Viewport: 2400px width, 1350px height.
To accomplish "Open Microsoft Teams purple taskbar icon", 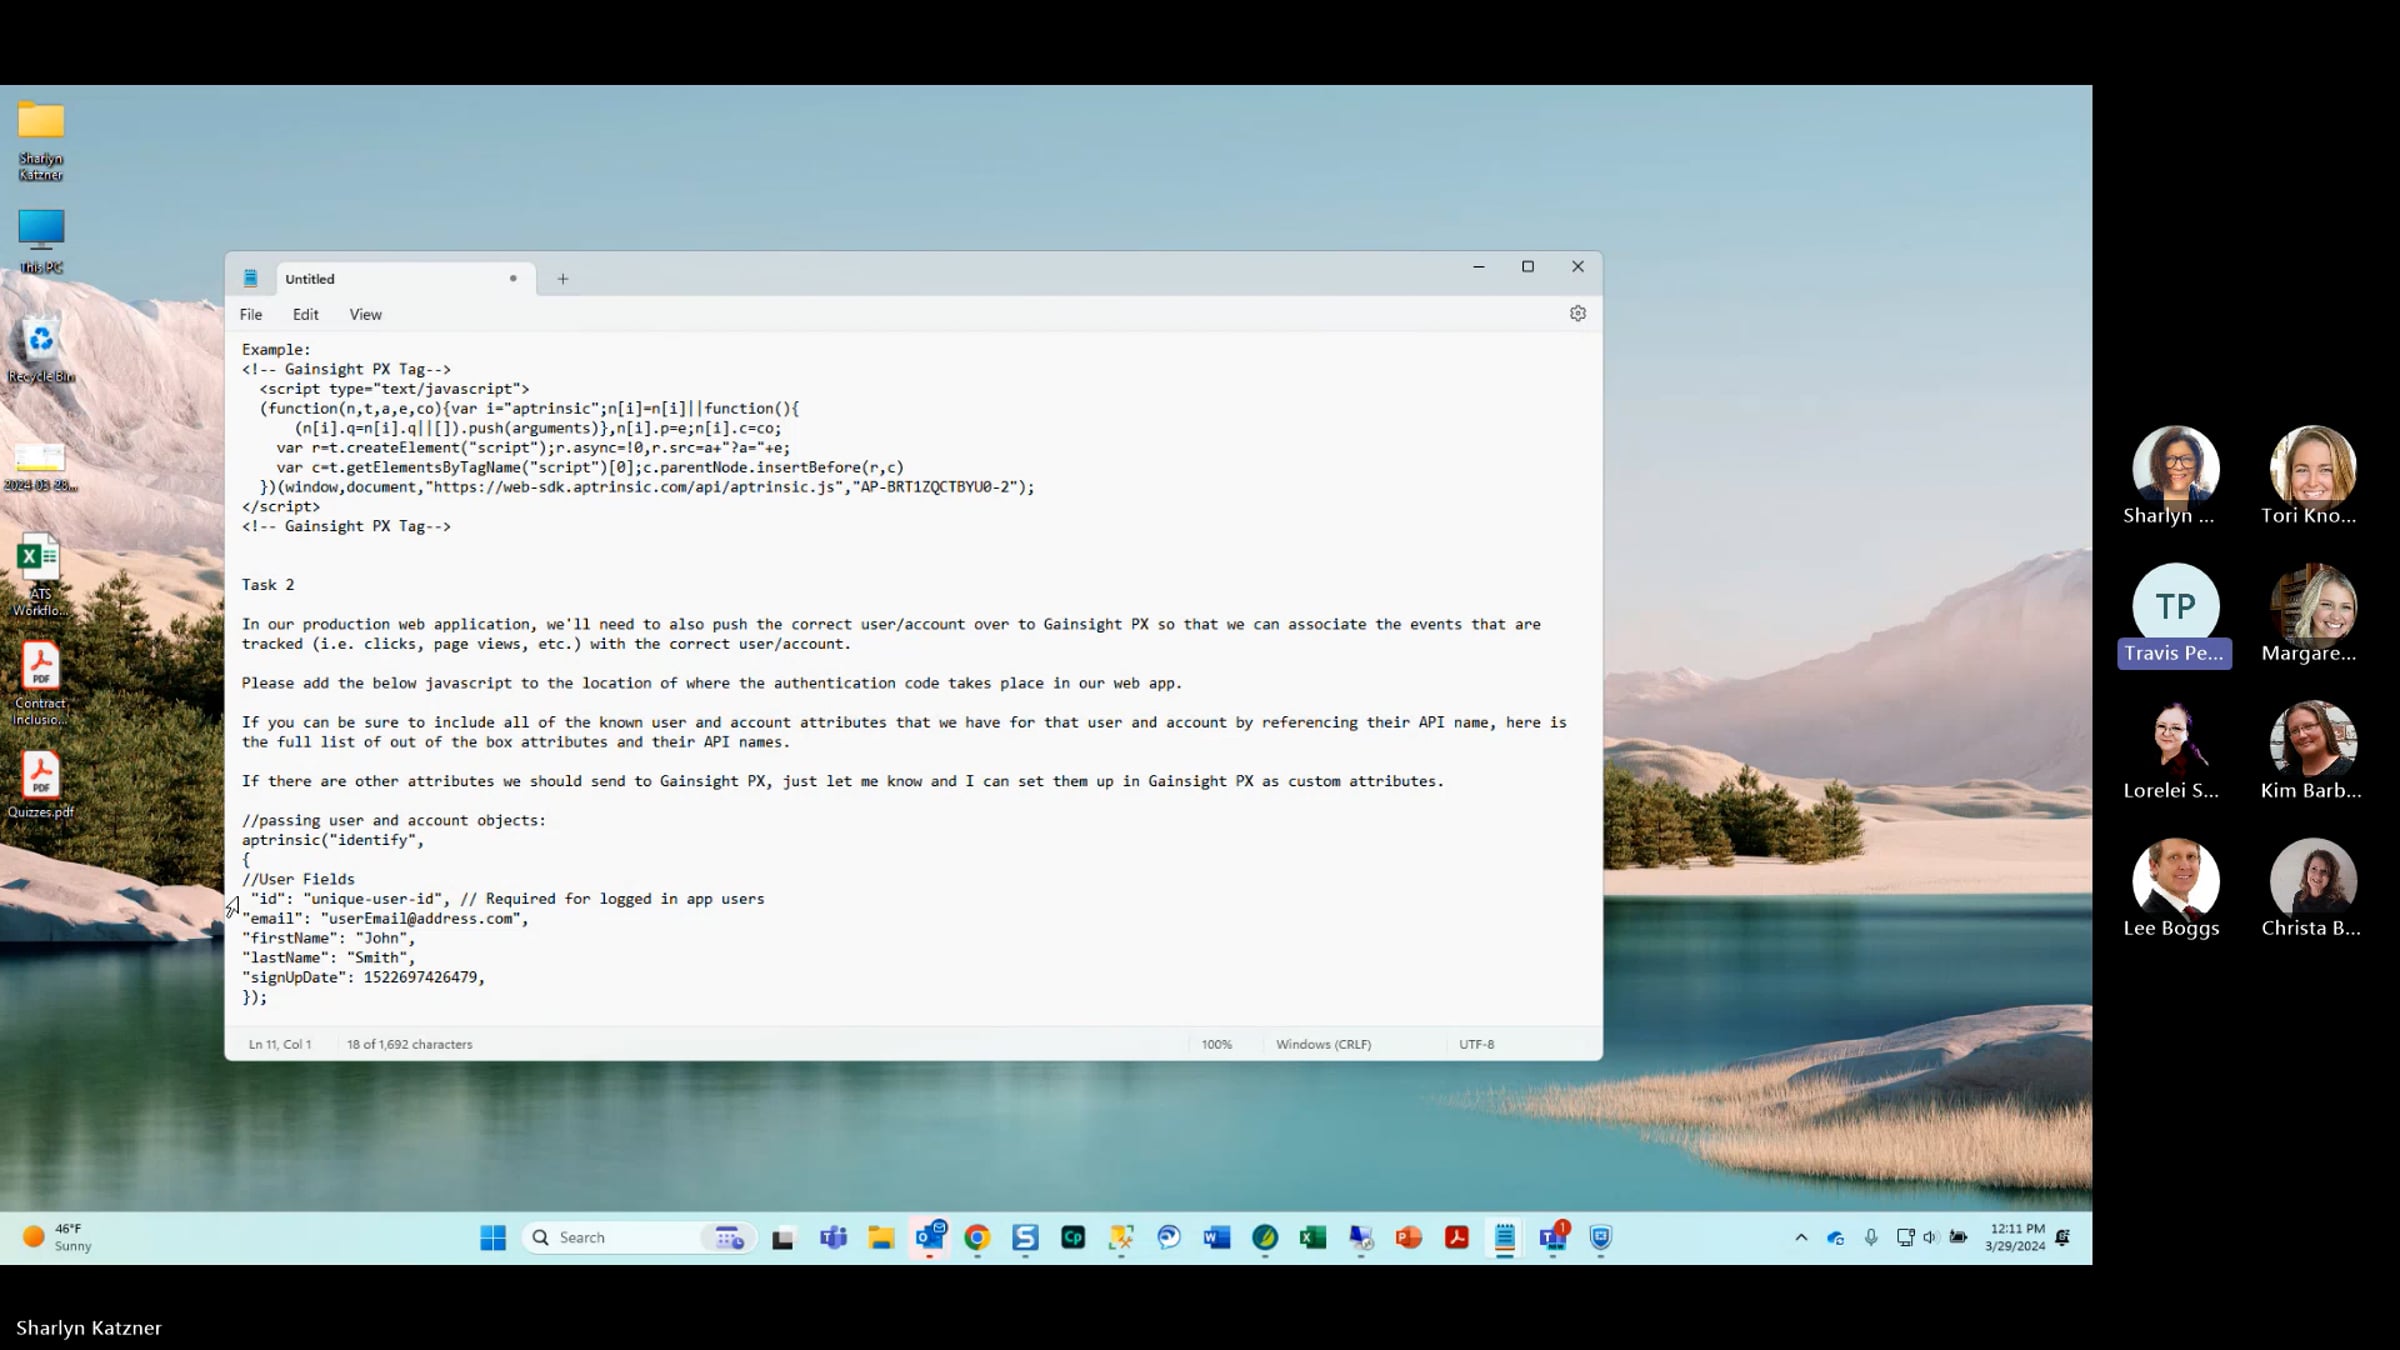I will pos(833,1238).
